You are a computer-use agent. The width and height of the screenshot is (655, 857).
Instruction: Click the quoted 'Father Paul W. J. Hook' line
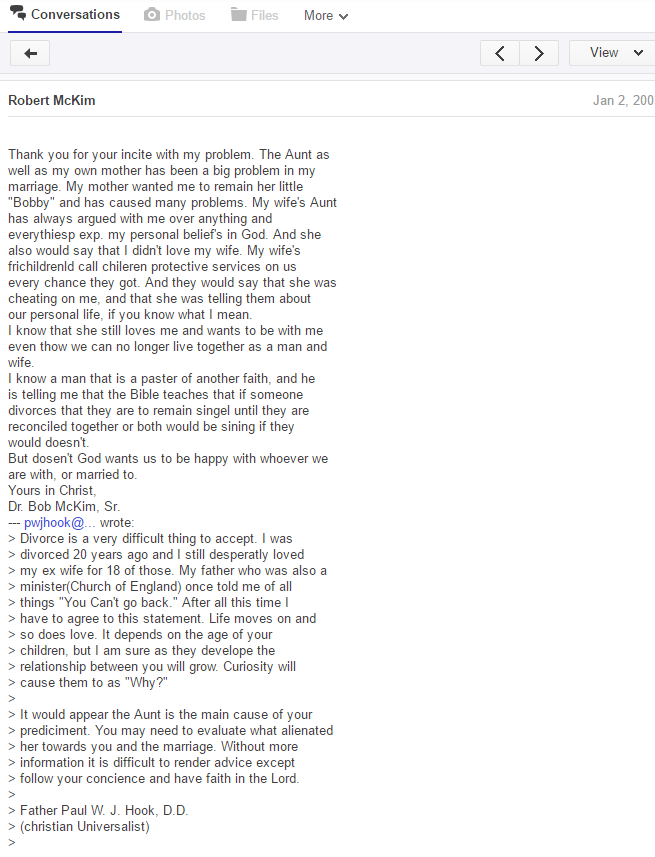[x=98, y=811]
